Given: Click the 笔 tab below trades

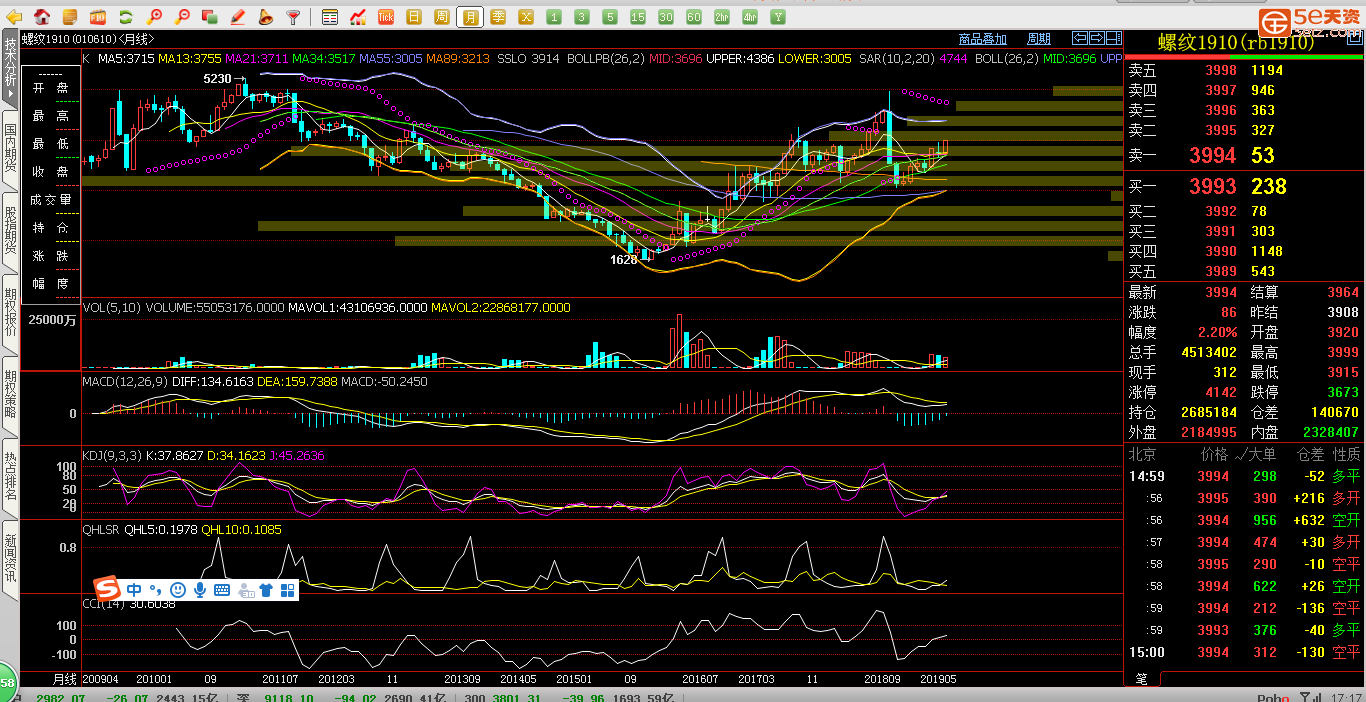Looking at the screenshot, I should point(1141,679).
